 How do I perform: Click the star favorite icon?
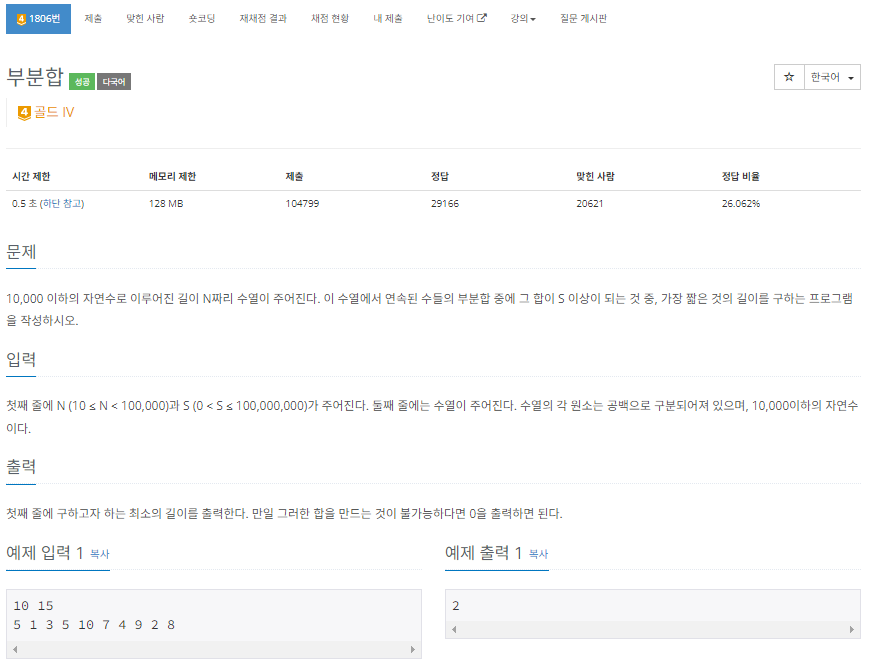click(789, 77)
